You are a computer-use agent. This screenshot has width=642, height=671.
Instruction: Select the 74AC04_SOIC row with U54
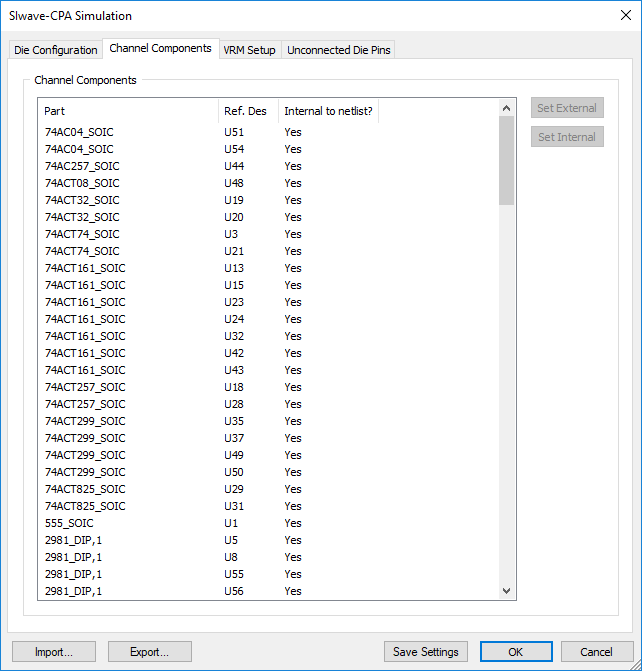268,149
